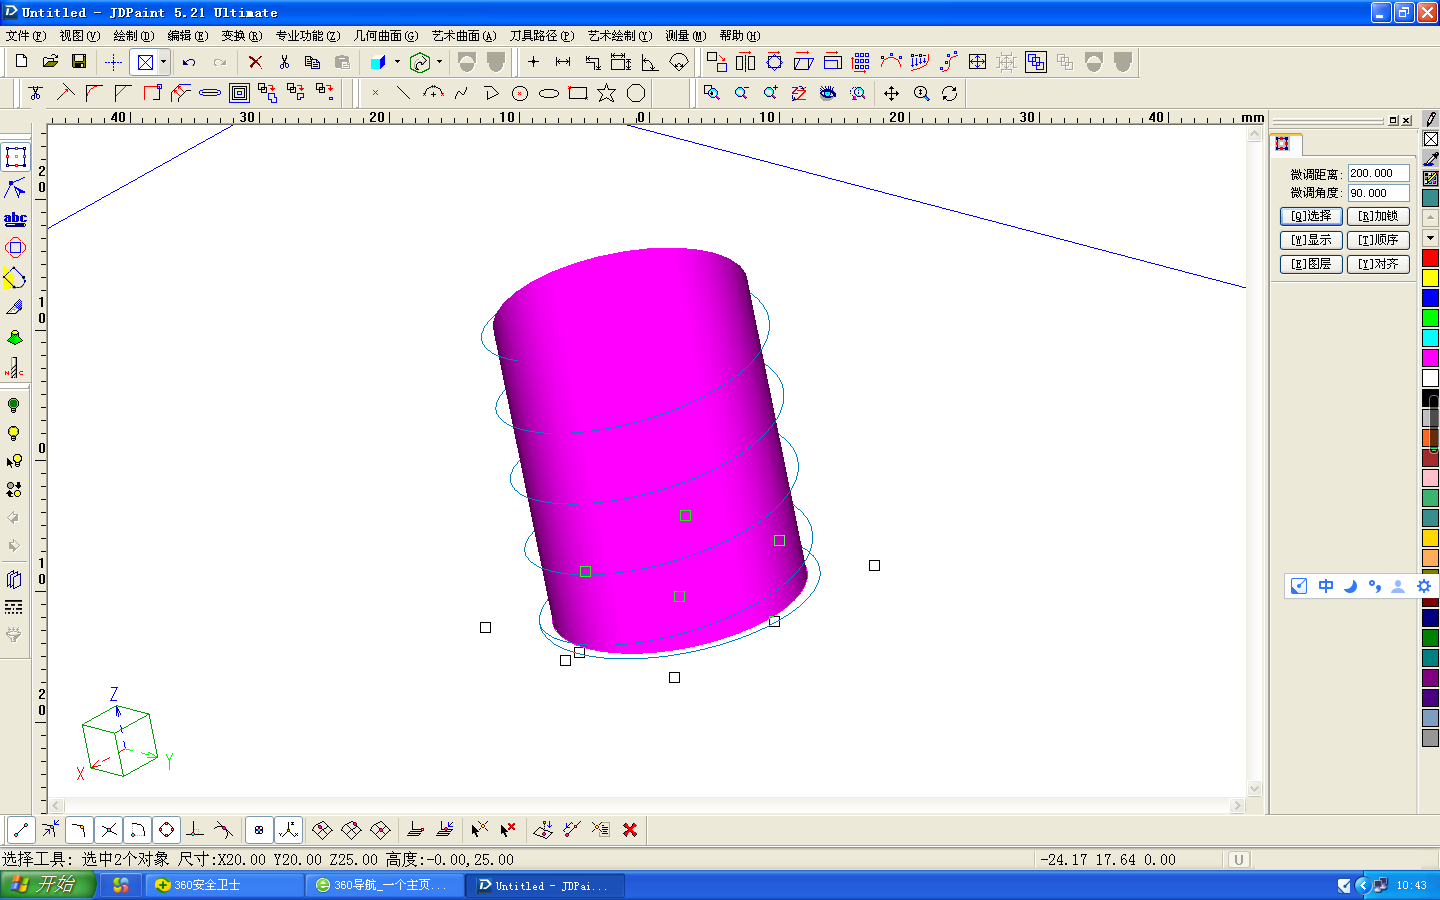Open the 绘制 menu
Screen dimensions: 1440x900
pyautogui.click(x=134, y=36)
